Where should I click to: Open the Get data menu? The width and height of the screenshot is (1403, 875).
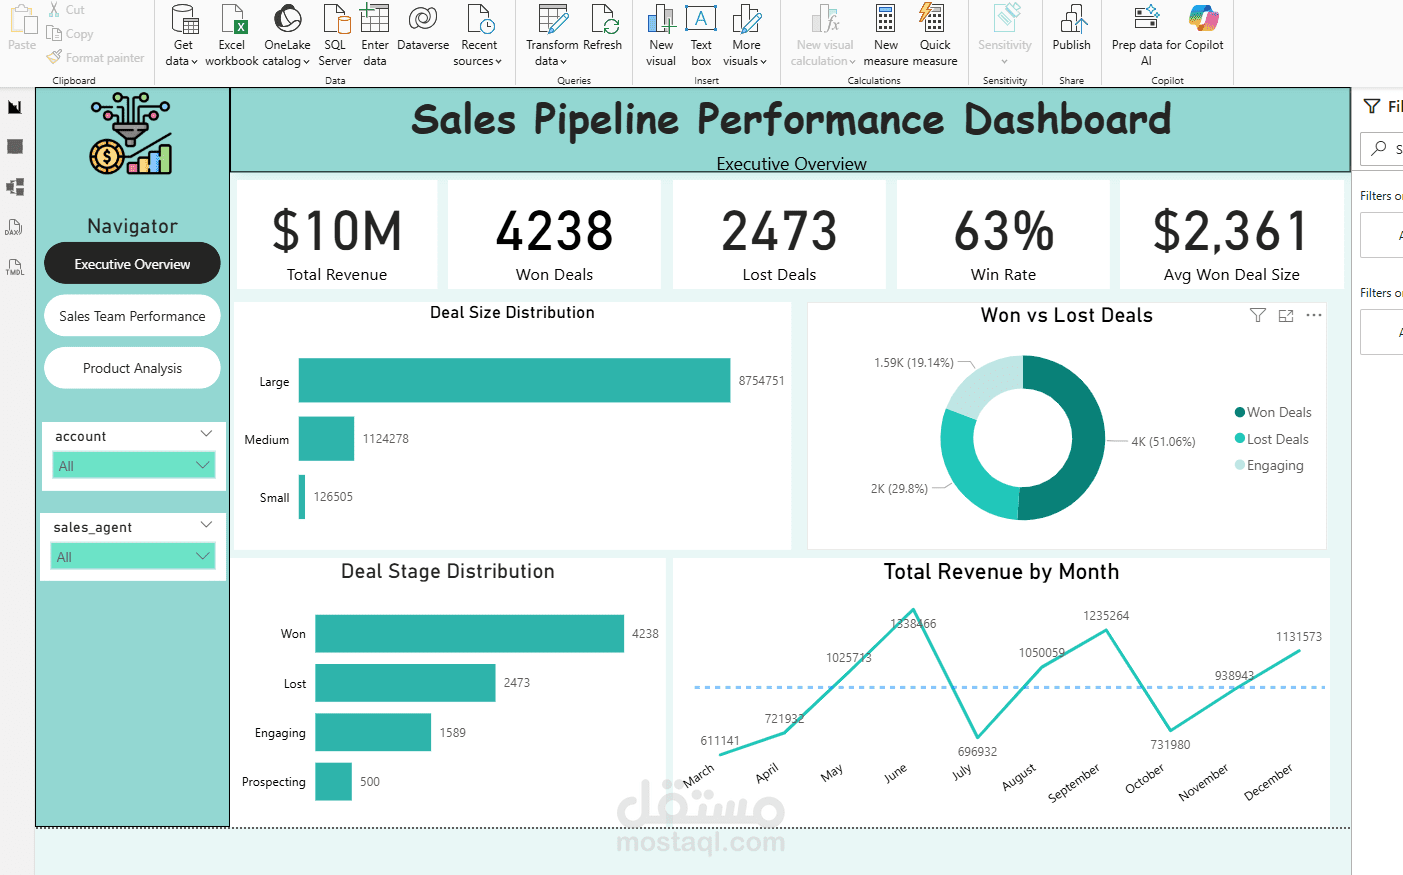tap(183, 36)
